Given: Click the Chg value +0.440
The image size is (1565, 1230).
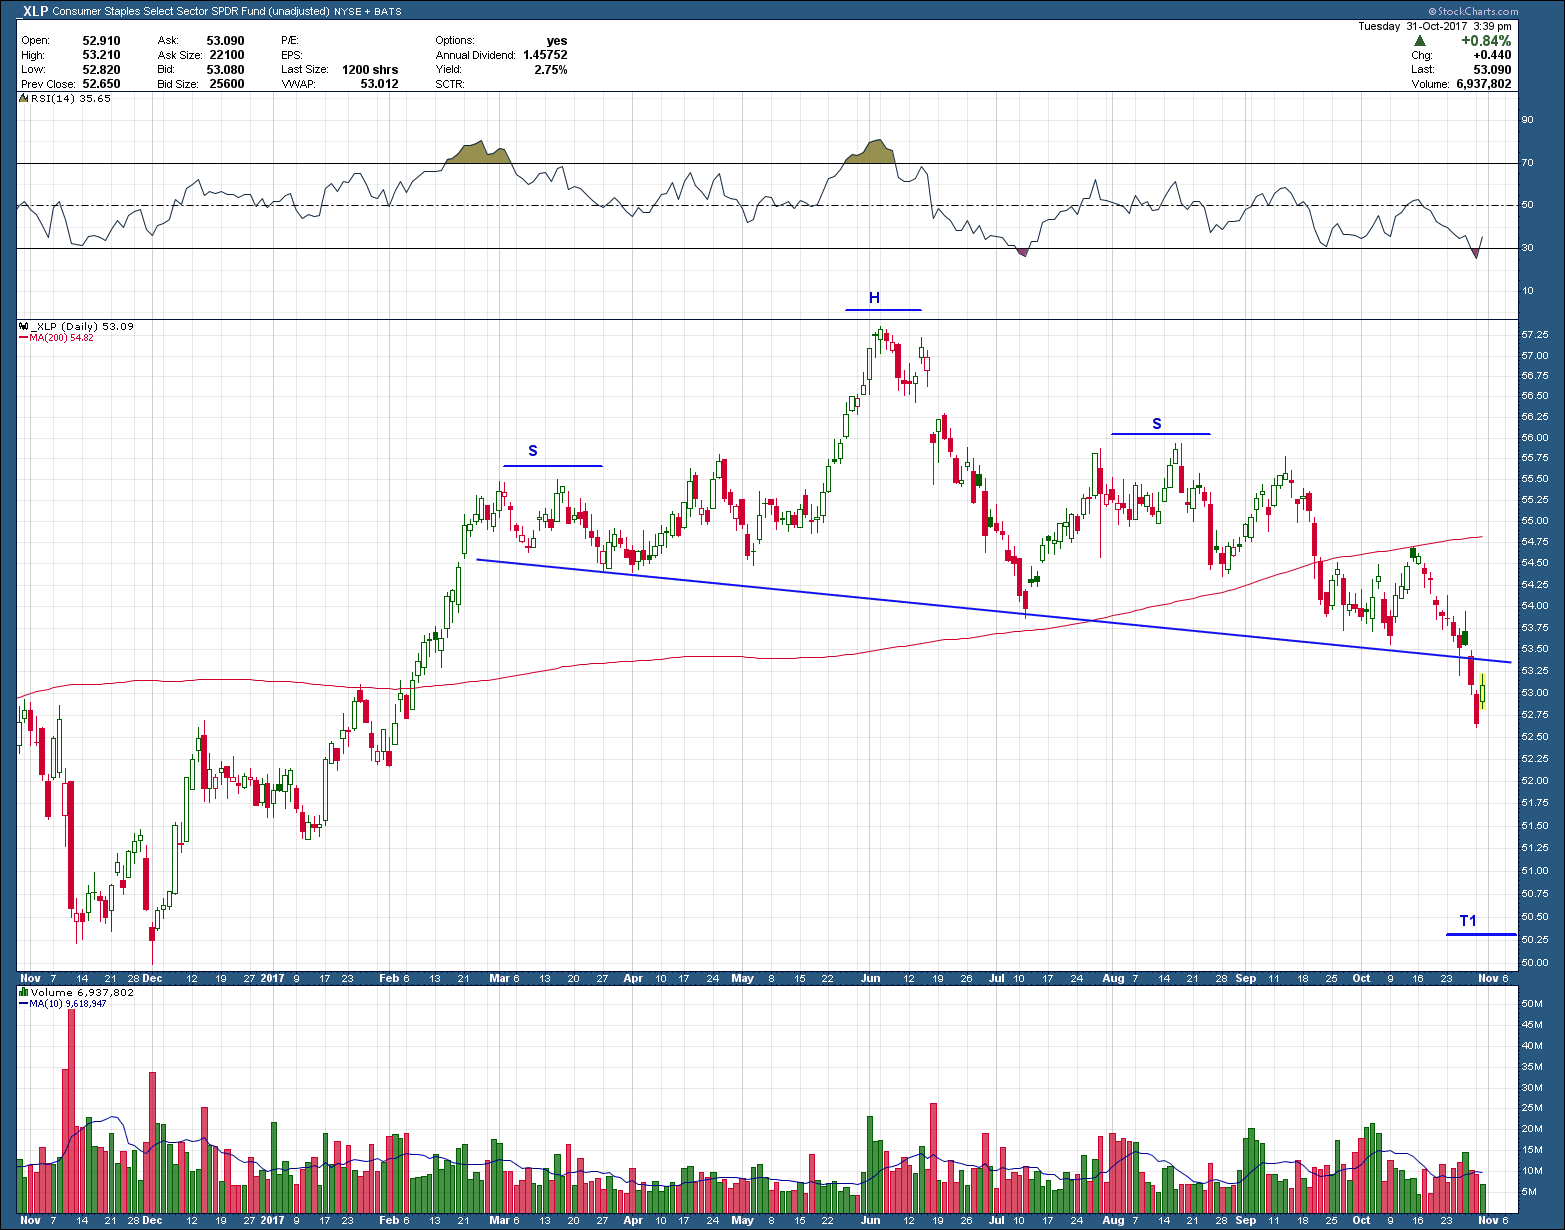Looking at the screenshot, I should pyautogui.click(x=1492, y=55).
